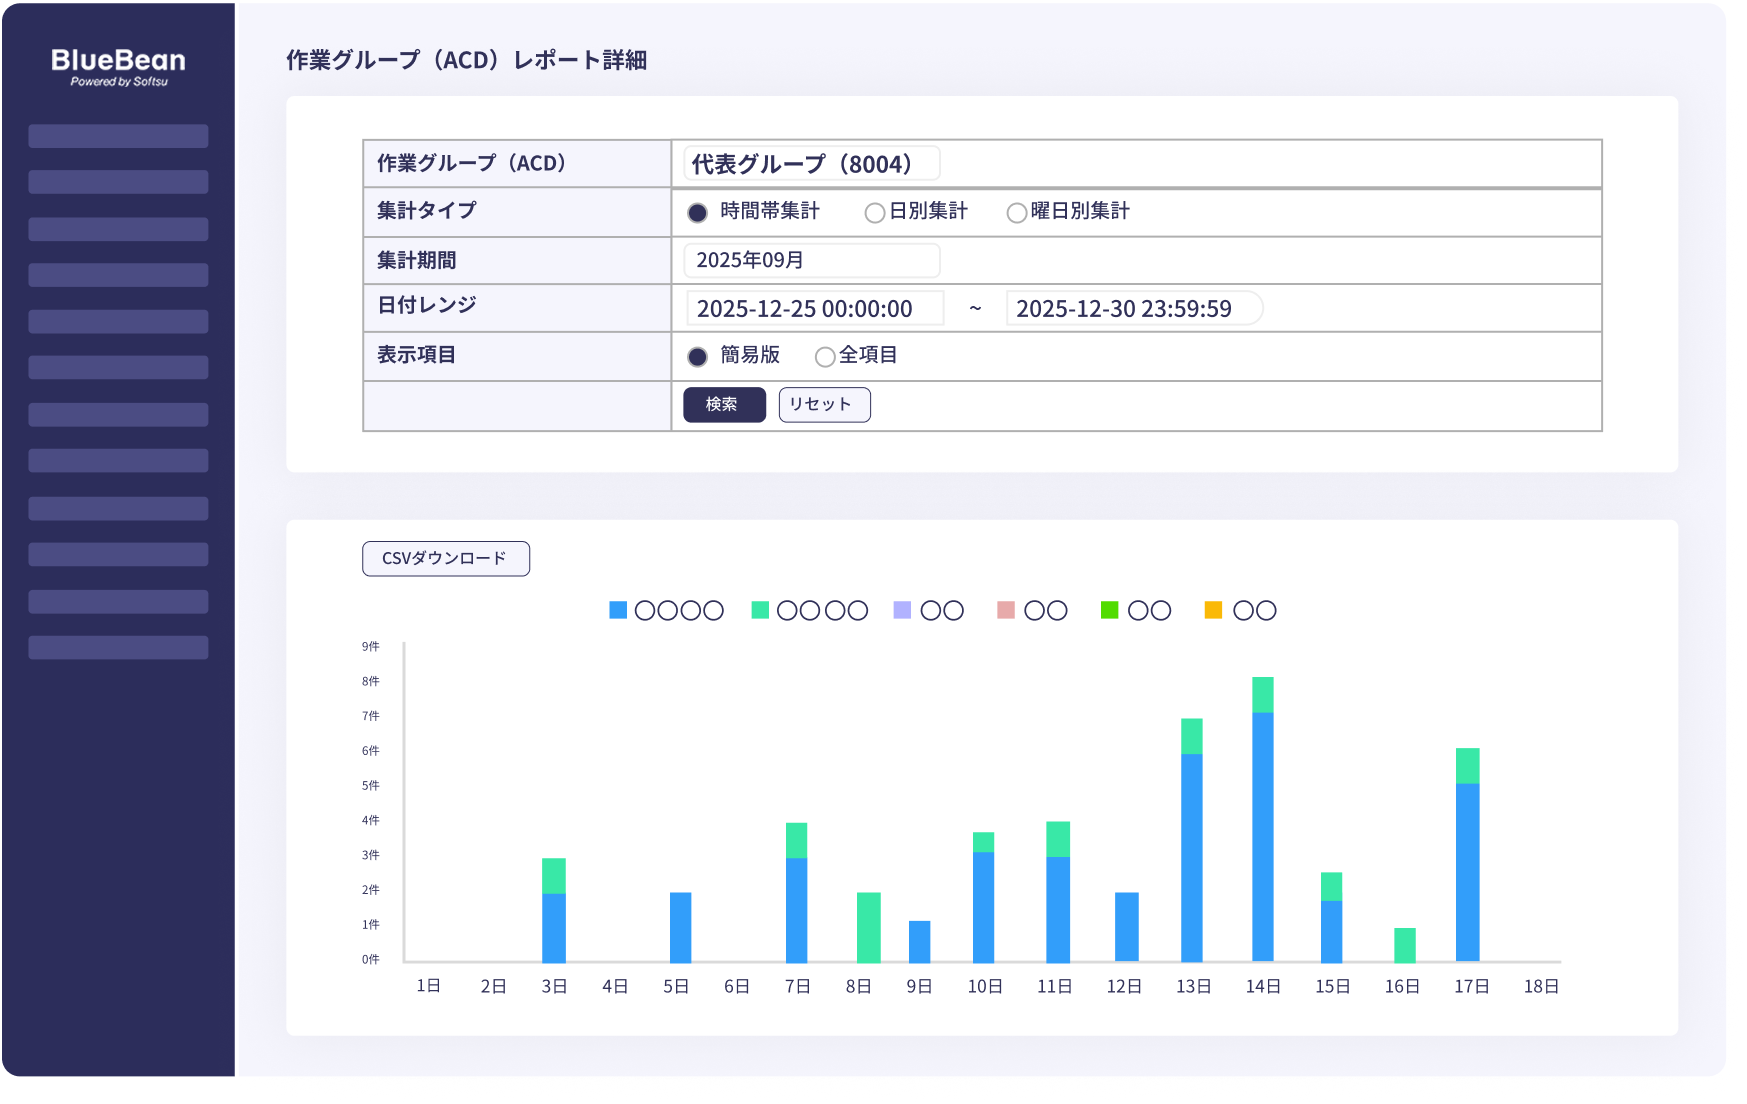
Task: Select the 簡易版 display option
Action: (x=698, y=357)
